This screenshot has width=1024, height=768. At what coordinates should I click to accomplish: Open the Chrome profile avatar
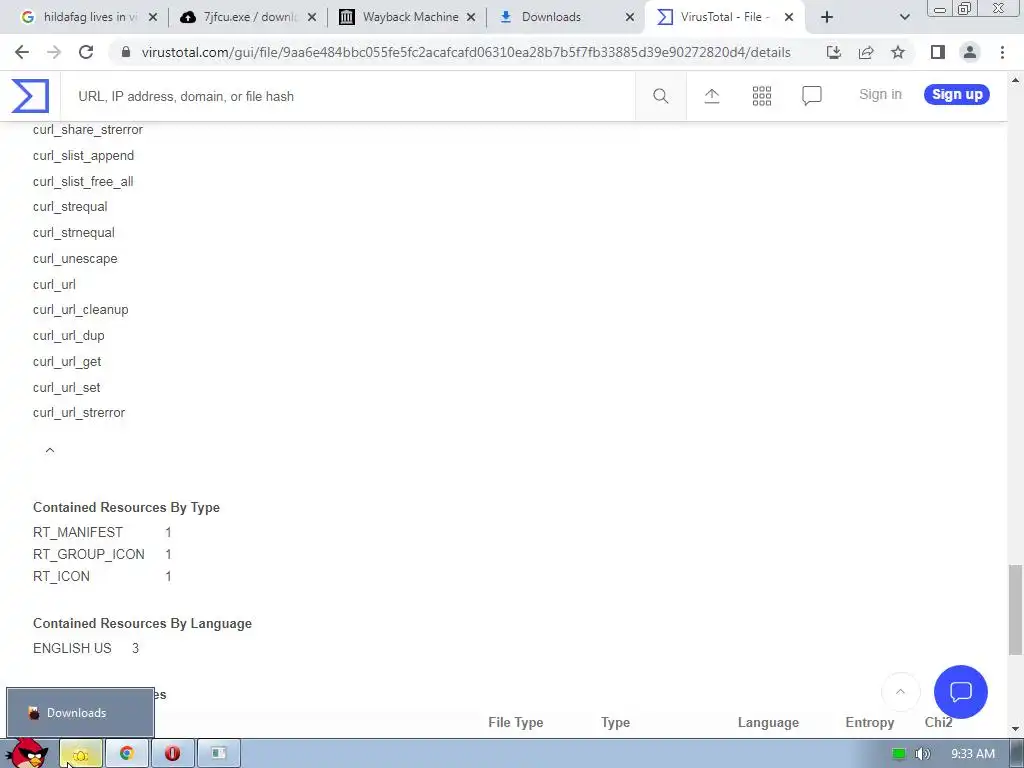point(970,52)
